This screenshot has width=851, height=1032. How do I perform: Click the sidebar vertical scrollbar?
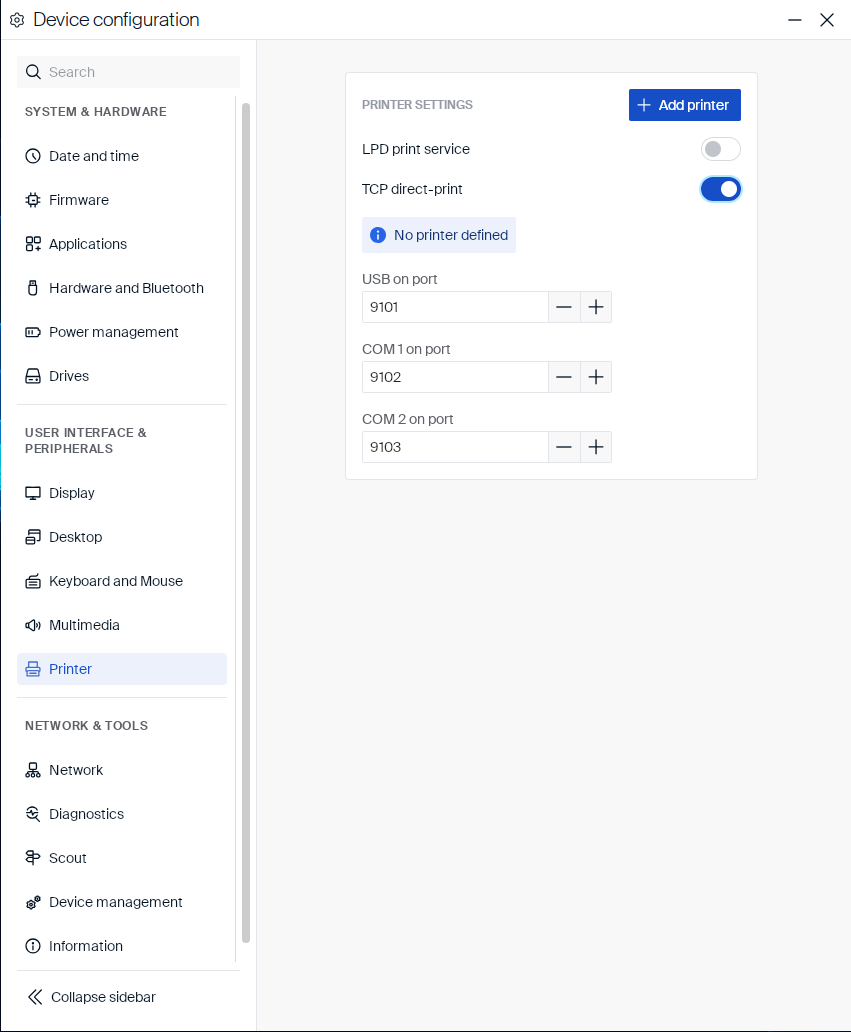click(x=246, y=523)
